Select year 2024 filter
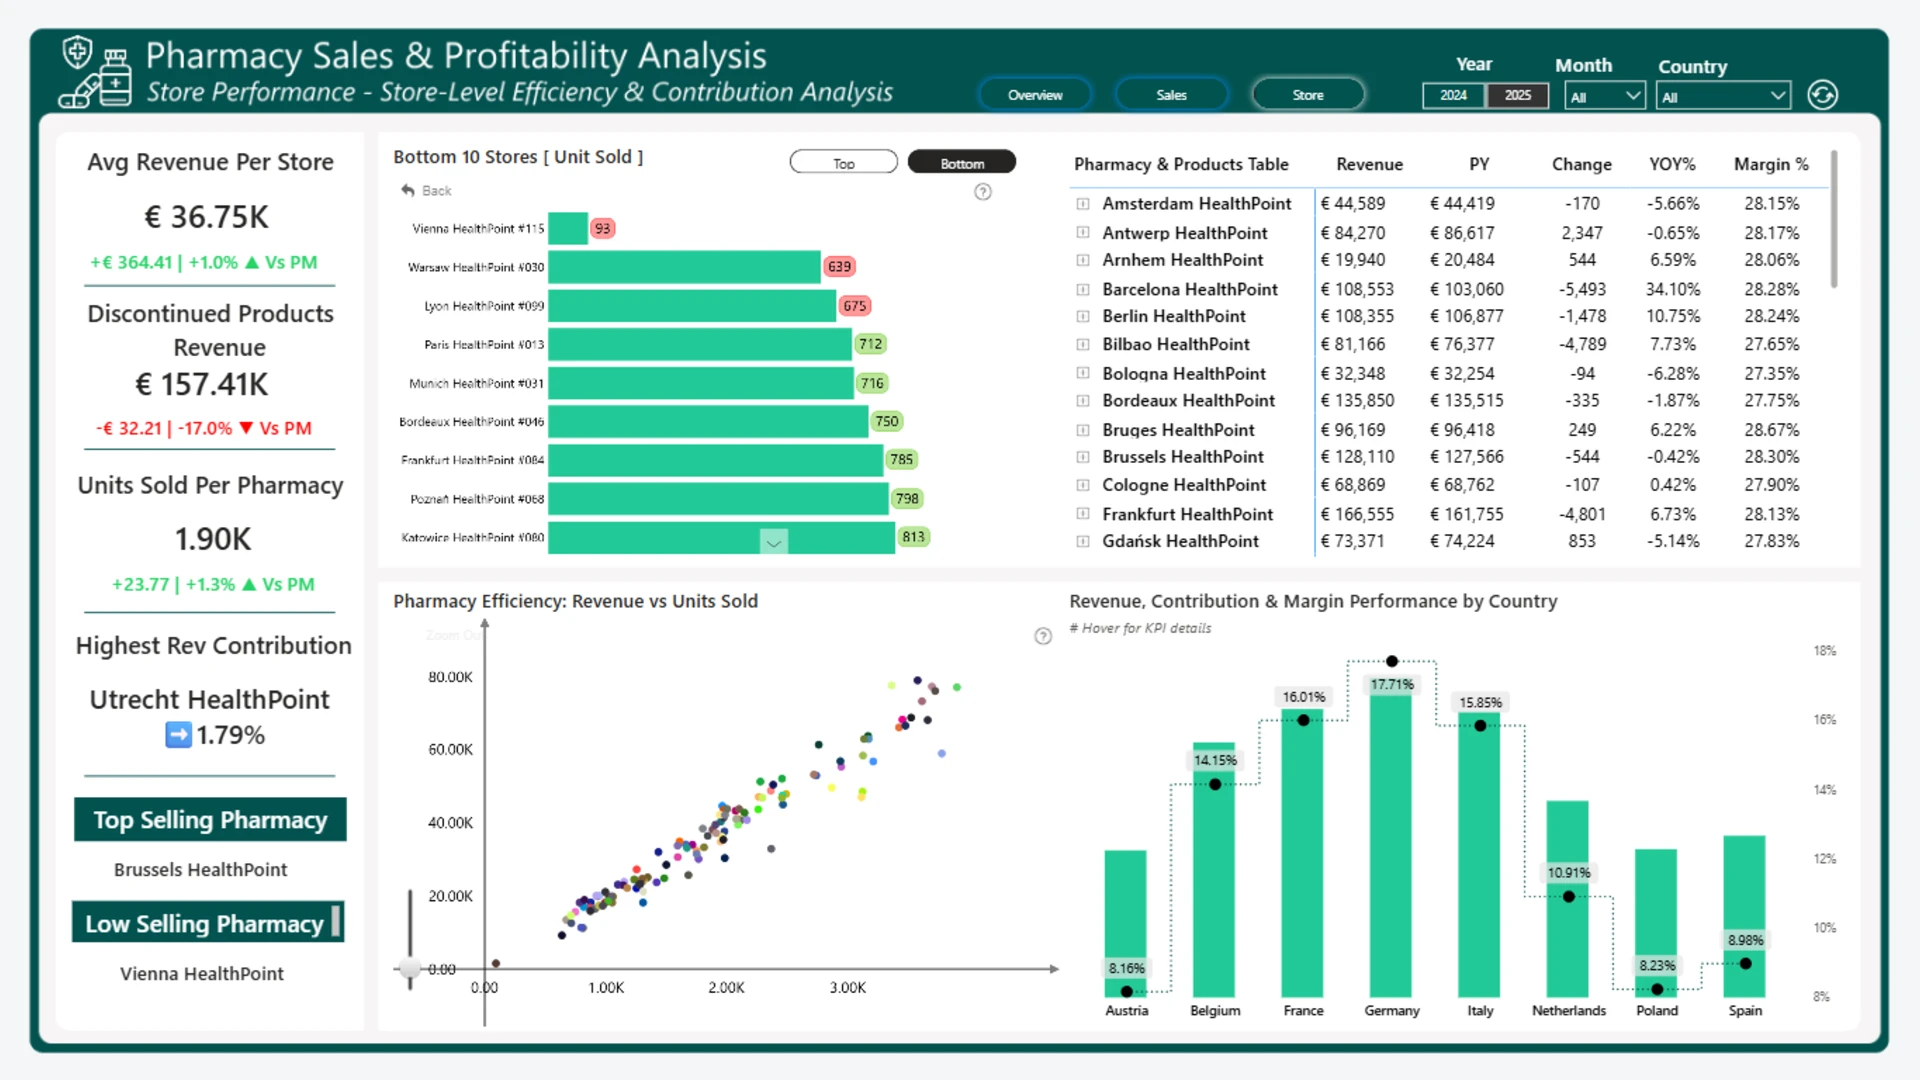 (1454, 95)
